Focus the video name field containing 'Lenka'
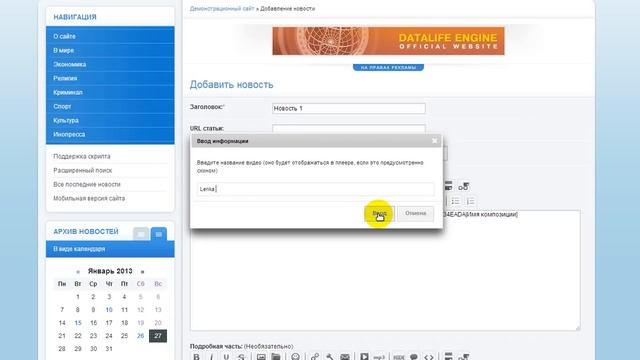Screen dimensions: 640x360 point(316,189)
